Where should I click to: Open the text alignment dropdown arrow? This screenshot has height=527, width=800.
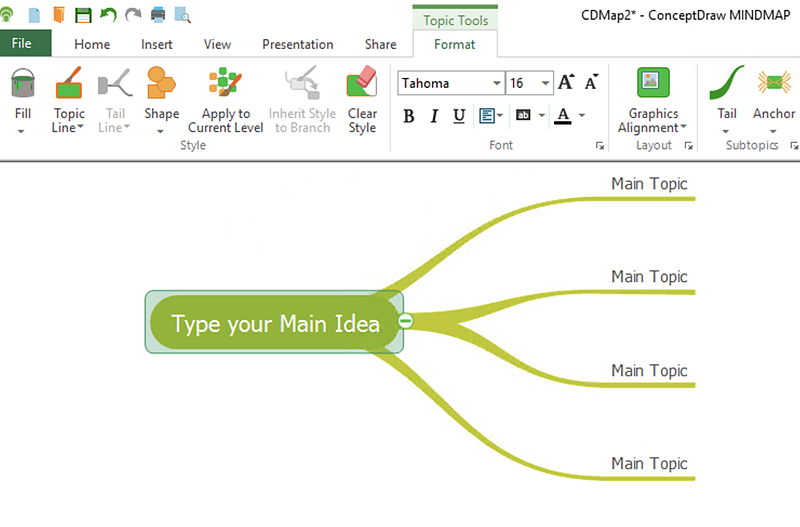tap(500, 115)
